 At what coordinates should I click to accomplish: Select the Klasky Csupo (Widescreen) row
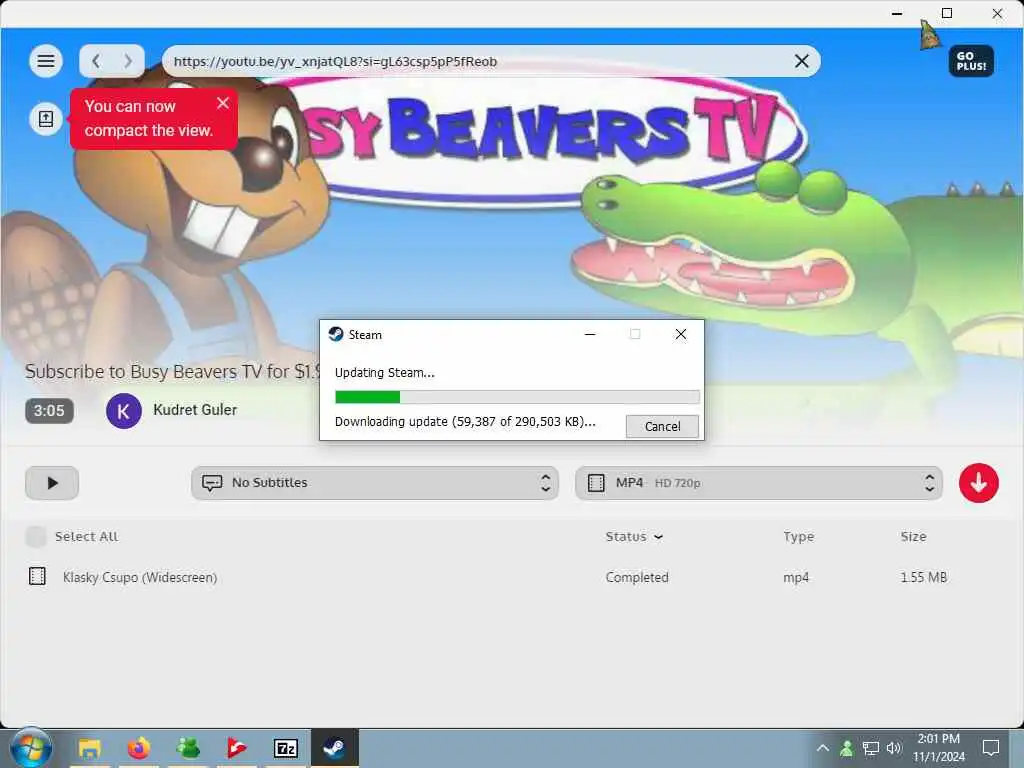coord(512,577)
